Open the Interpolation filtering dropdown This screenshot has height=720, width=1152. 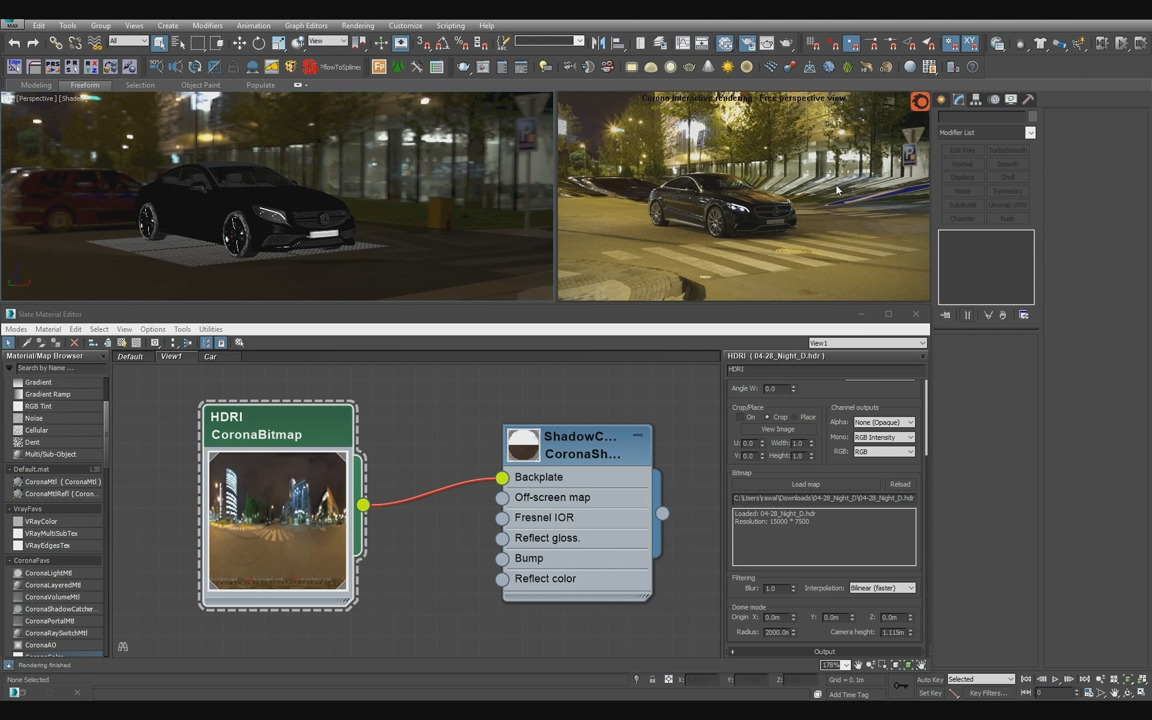(882, 588)
